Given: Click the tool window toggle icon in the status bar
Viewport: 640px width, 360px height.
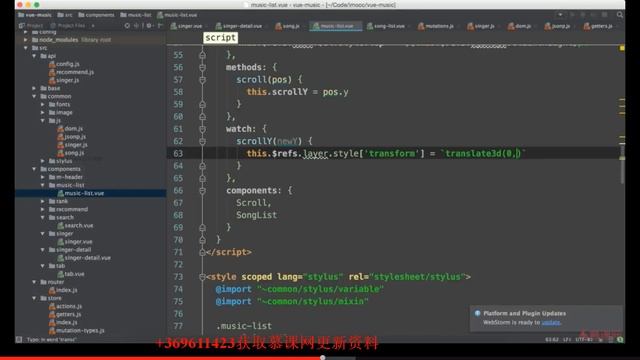Looking at the screenshot, I should point(19,340).
